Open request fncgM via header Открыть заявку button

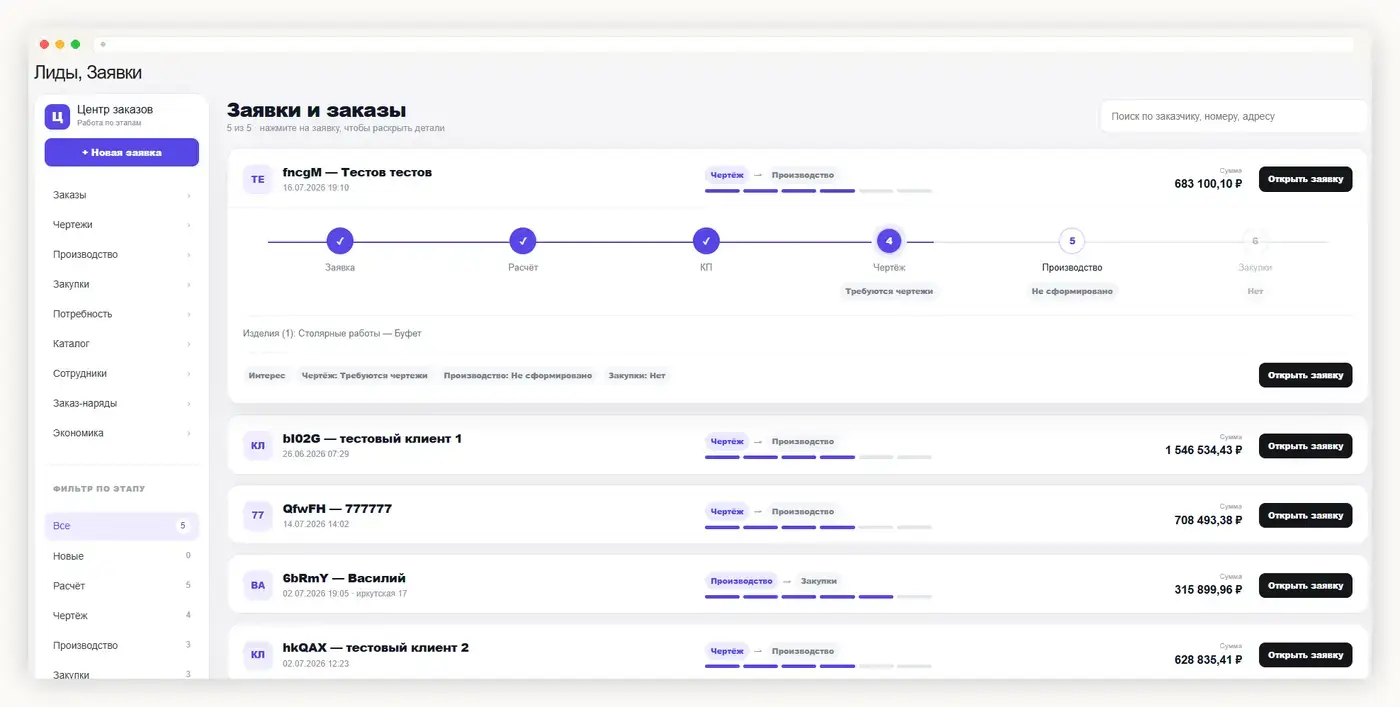coord(1305,180)
